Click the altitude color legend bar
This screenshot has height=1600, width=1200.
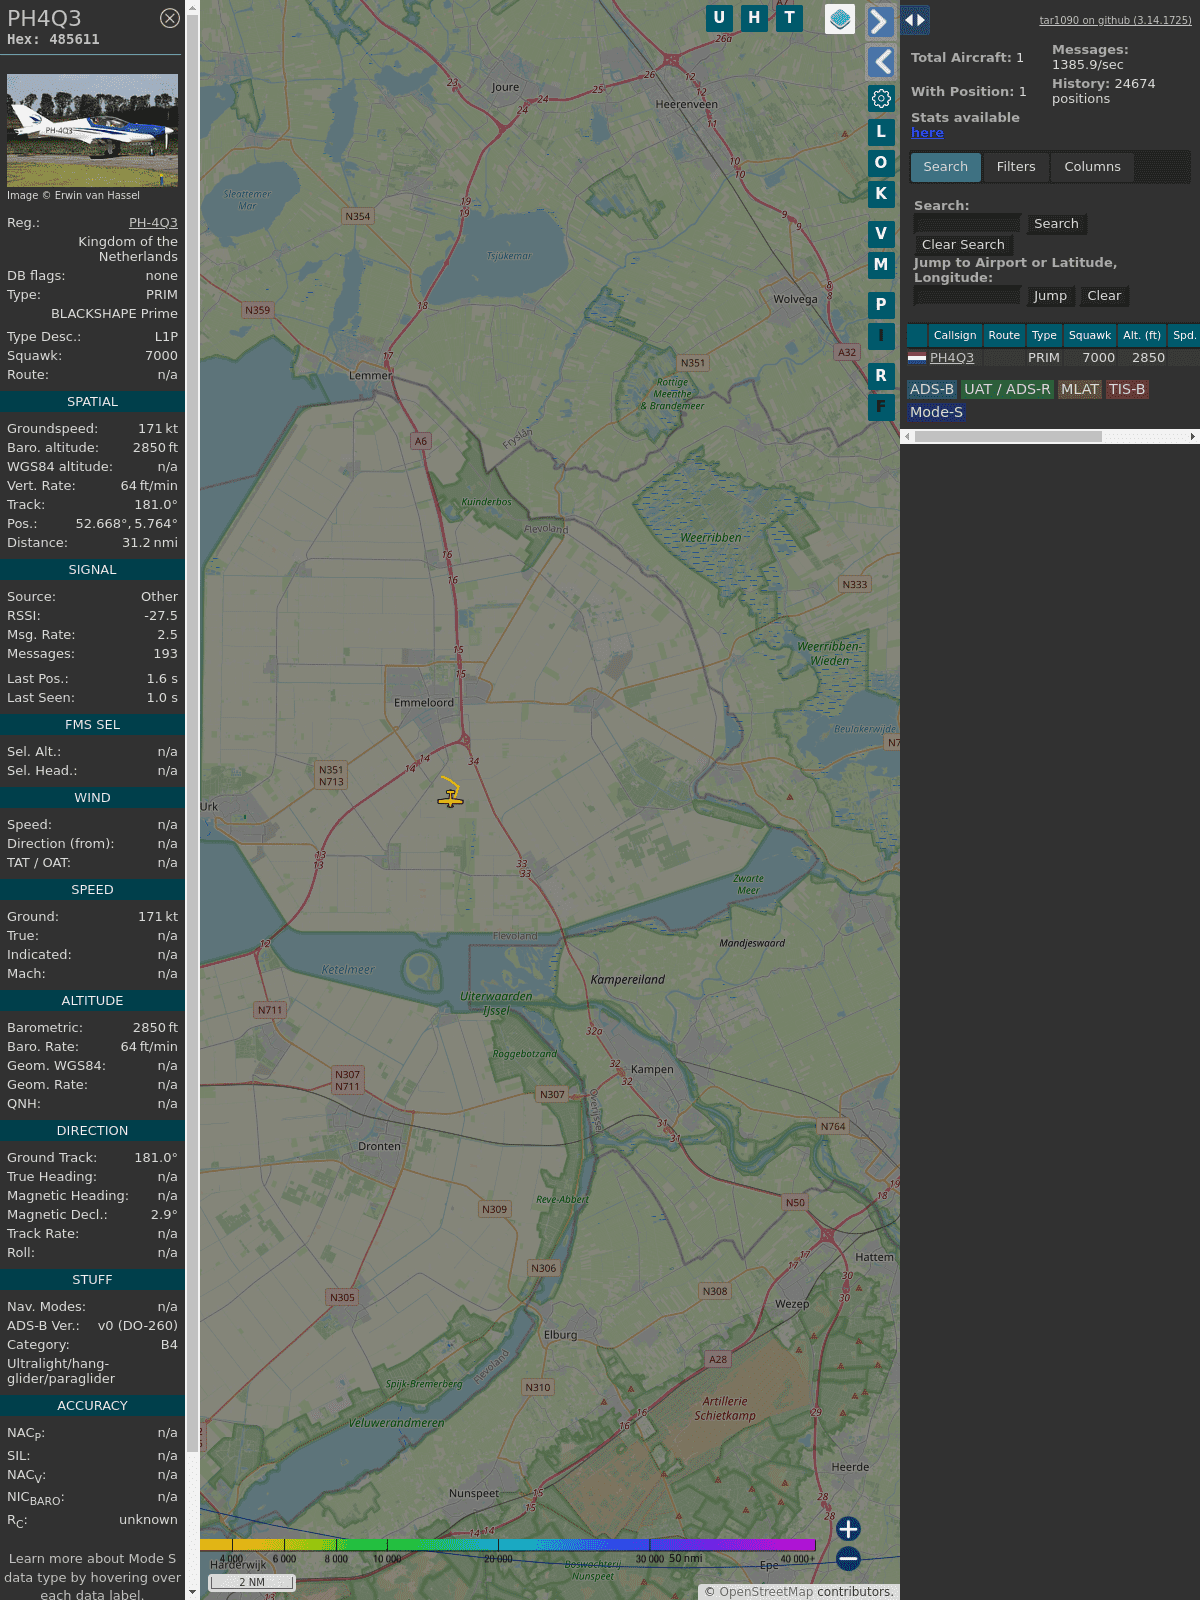[508, 1545]
